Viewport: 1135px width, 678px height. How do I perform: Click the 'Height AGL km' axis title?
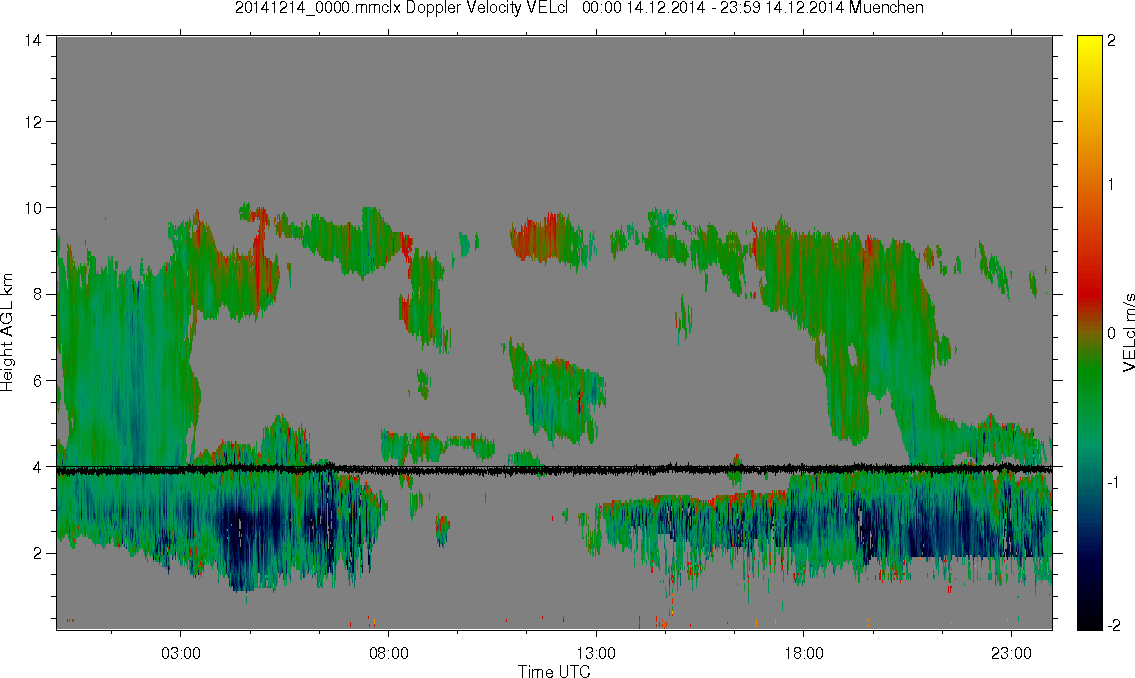7,333
